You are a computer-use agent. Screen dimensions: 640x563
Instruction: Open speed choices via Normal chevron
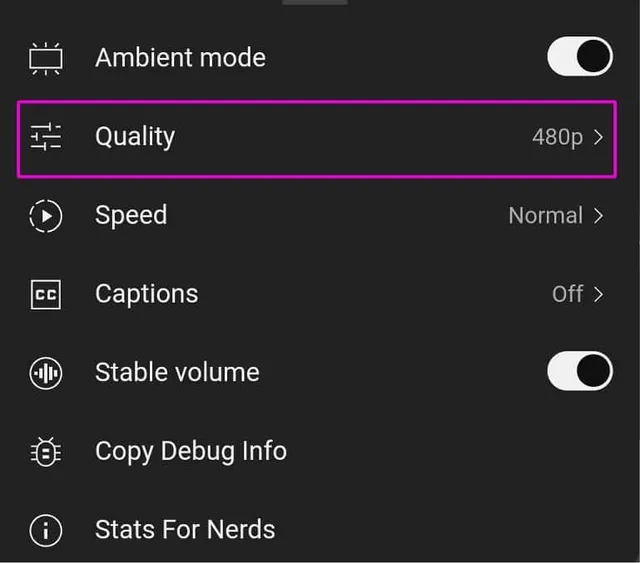coord(598,216)
